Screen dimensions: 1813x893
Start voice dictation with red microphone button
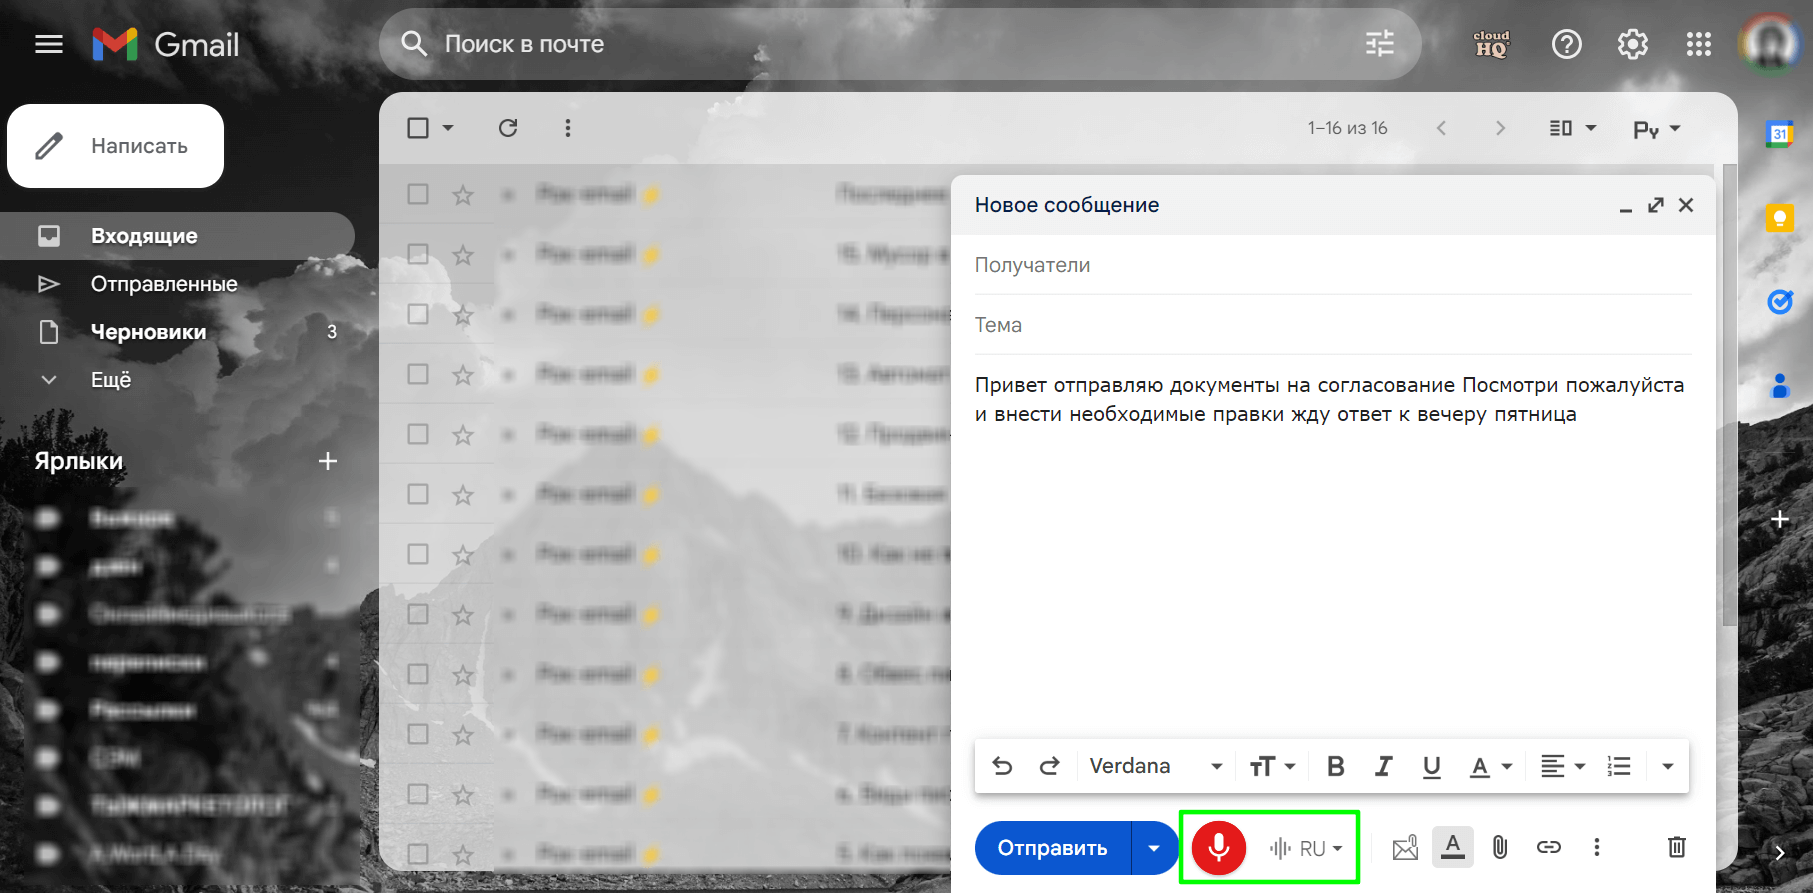(1218, 848)
